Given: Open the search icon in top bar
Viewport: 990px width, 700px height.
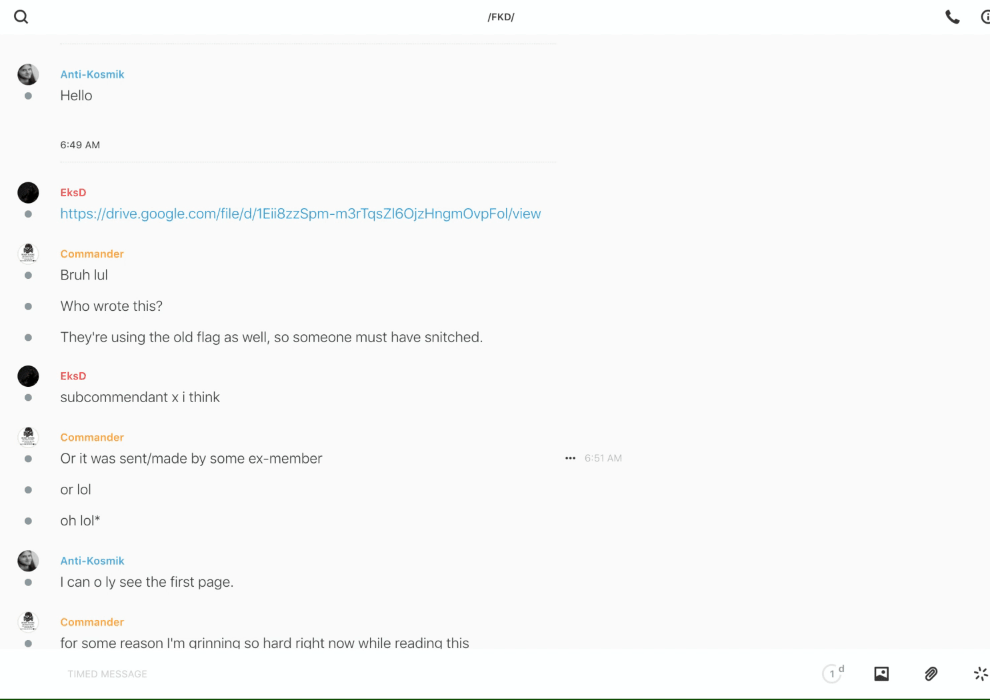Looking at the screenshot, I should [21, 17].
